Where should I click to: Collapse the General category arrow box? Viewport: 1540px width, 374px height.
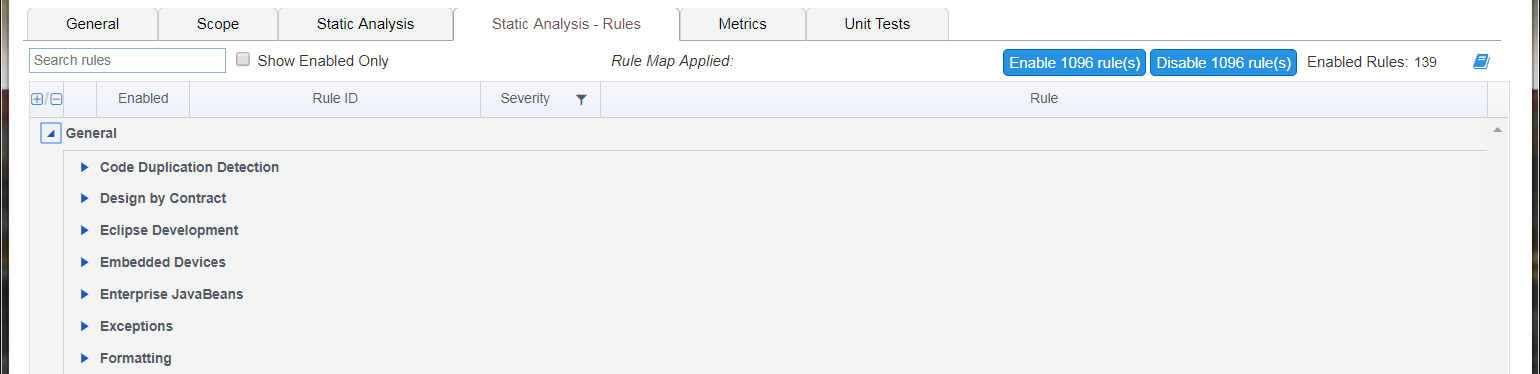pos(50,133)
